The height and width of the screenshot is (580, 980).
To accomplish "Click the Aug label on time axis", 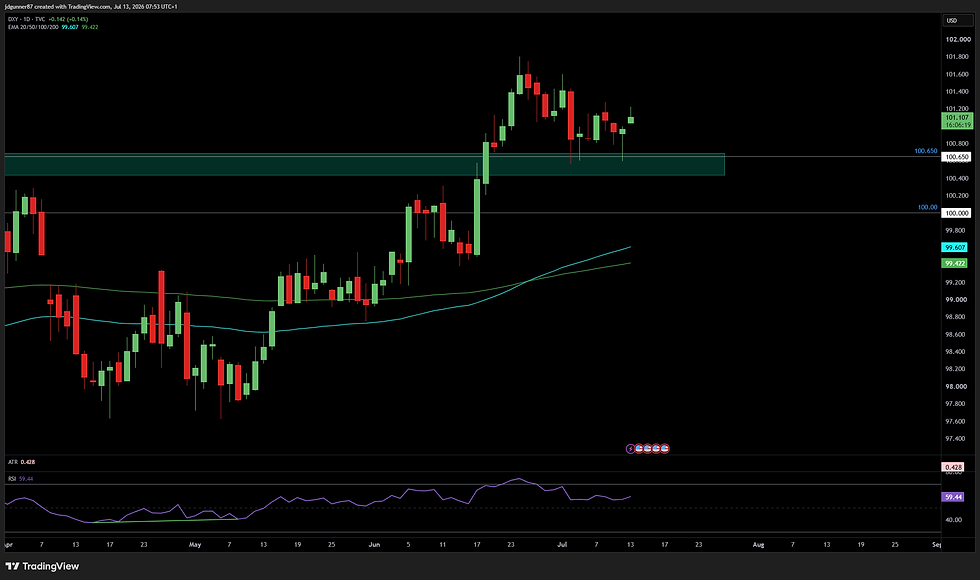I will pos(758,544).
